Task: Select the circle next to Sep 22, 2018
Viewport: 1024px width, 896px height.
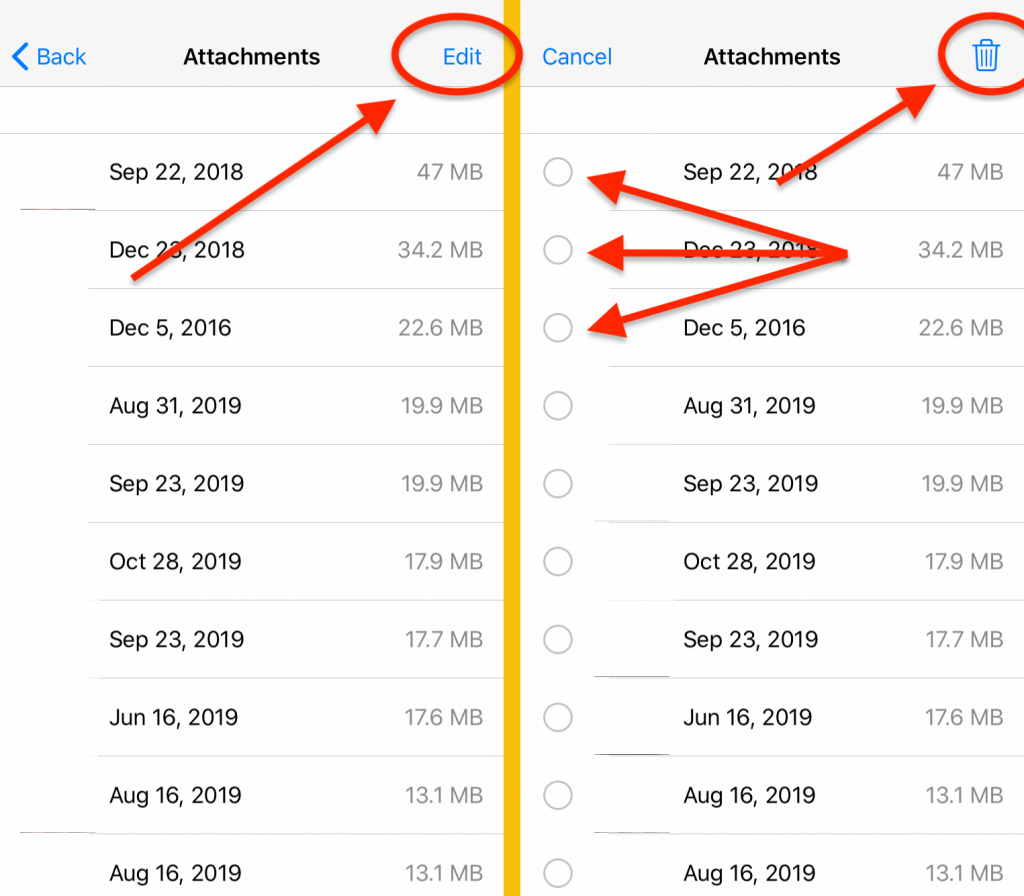Action: [558, 172]
